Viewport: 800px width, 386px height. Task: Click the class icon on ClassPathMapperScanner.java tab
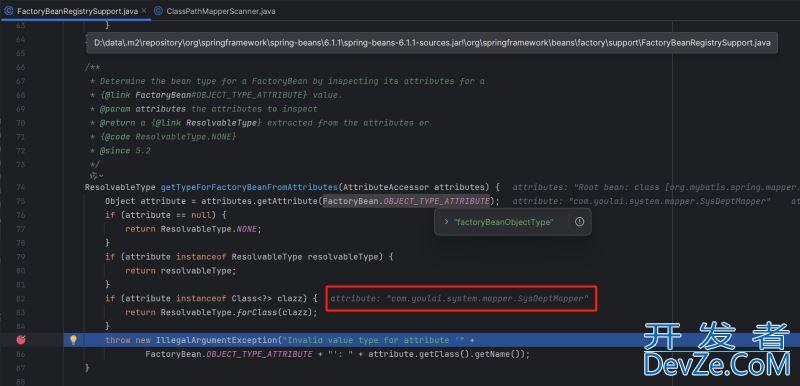(x=158, y=11)
